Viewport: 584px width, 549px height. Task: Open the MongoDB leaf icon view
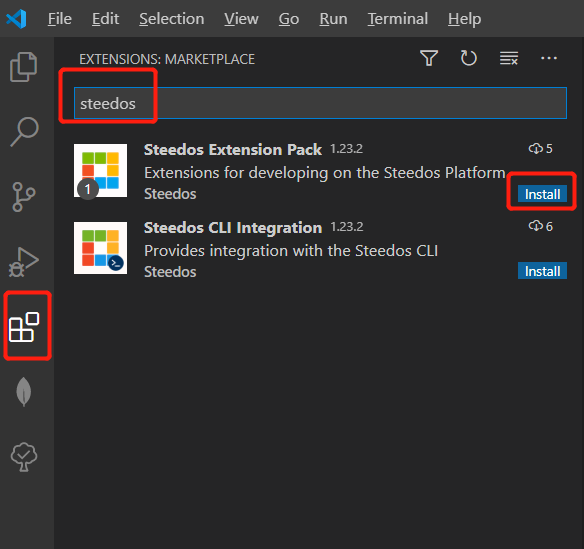click(24, 391)
